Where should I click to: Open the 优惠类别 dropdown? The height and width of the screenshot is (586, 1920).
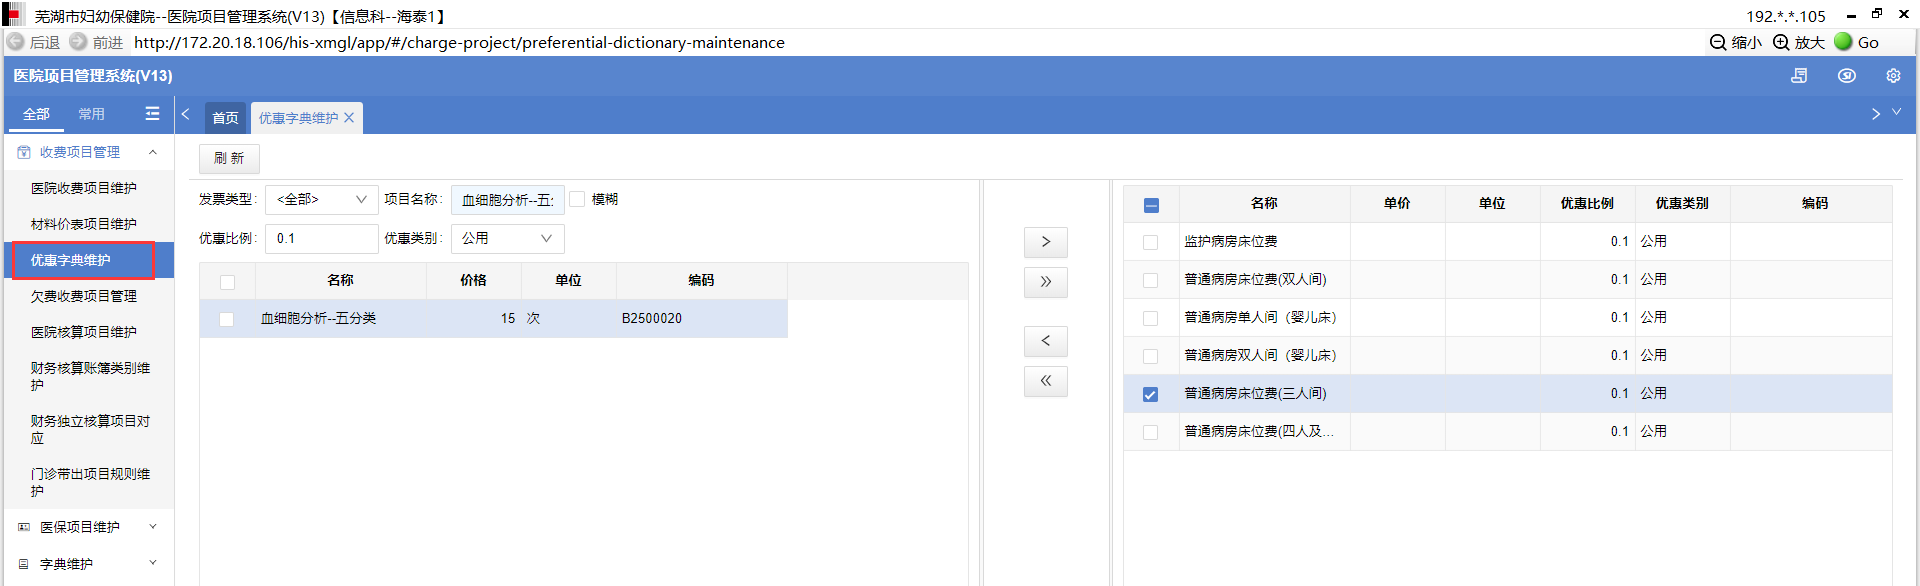507,238
